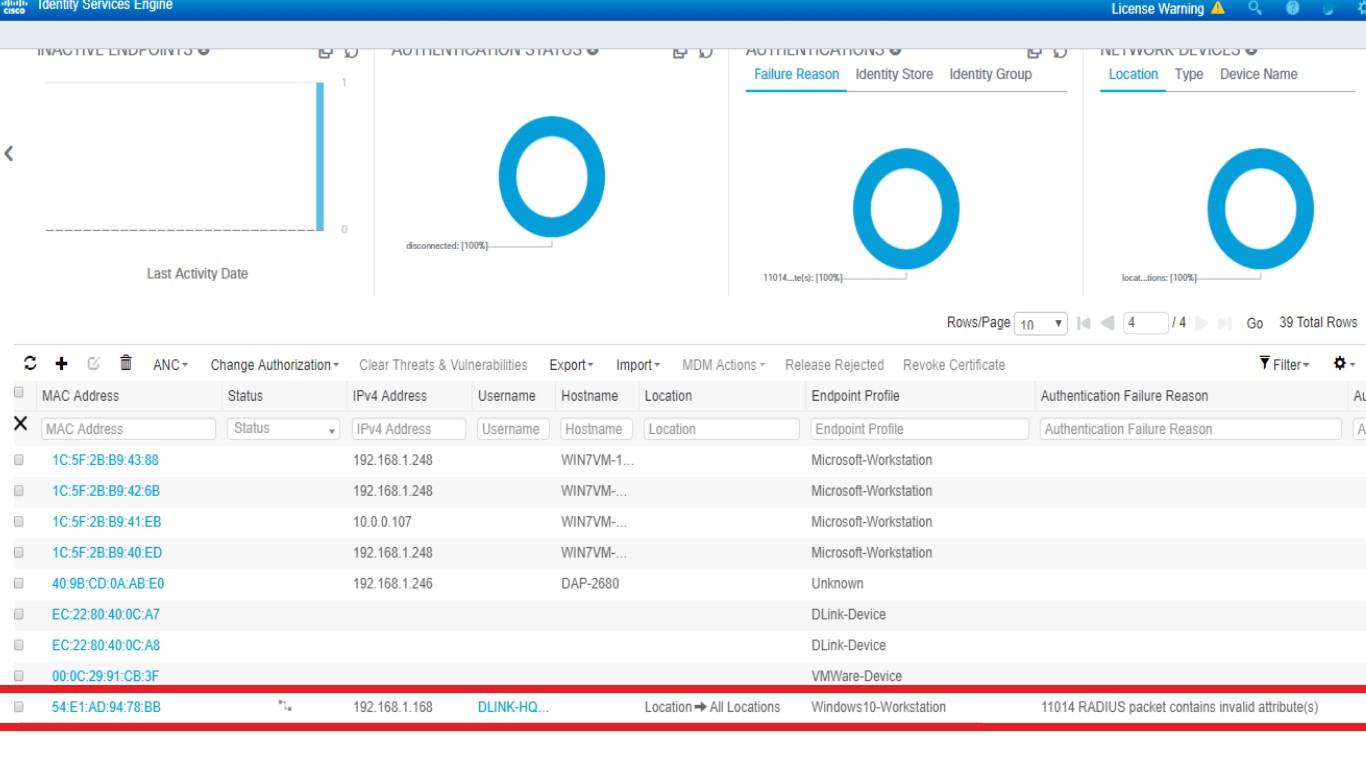
Task: Go to next page of results
Action: click(x=1201, y=323)
